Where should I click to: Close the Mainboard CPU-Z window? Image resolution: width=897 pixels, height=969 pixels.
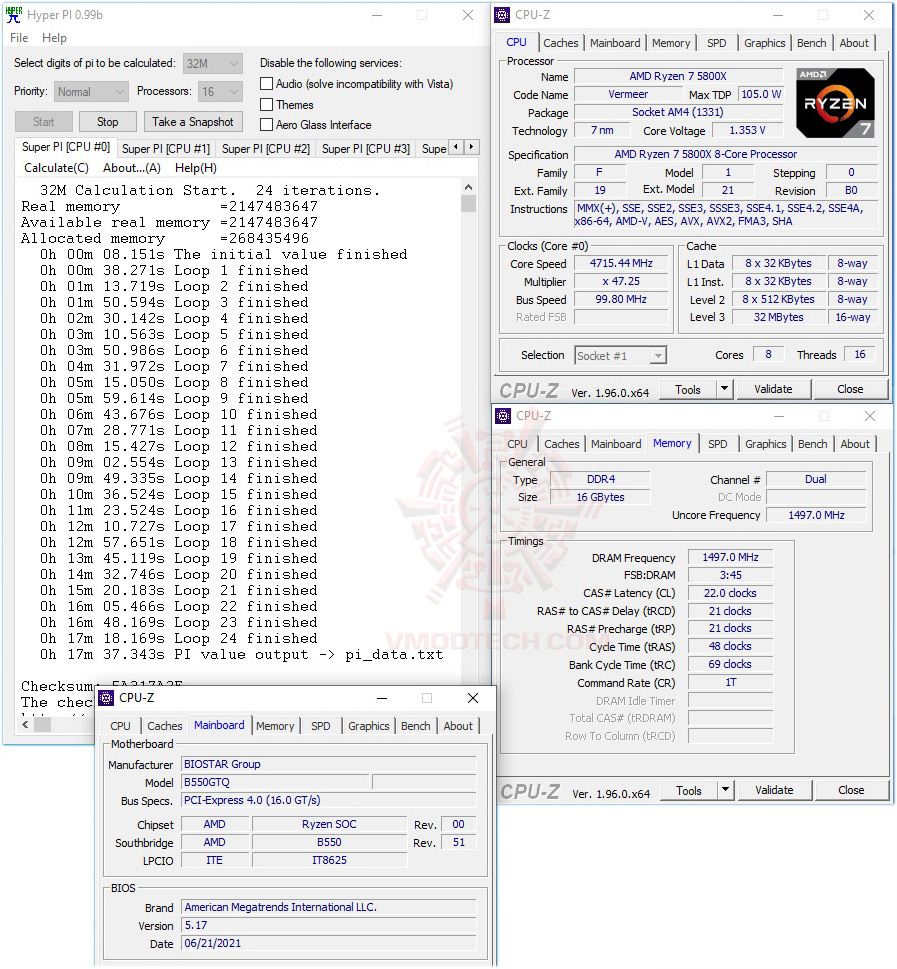point(473,698)
